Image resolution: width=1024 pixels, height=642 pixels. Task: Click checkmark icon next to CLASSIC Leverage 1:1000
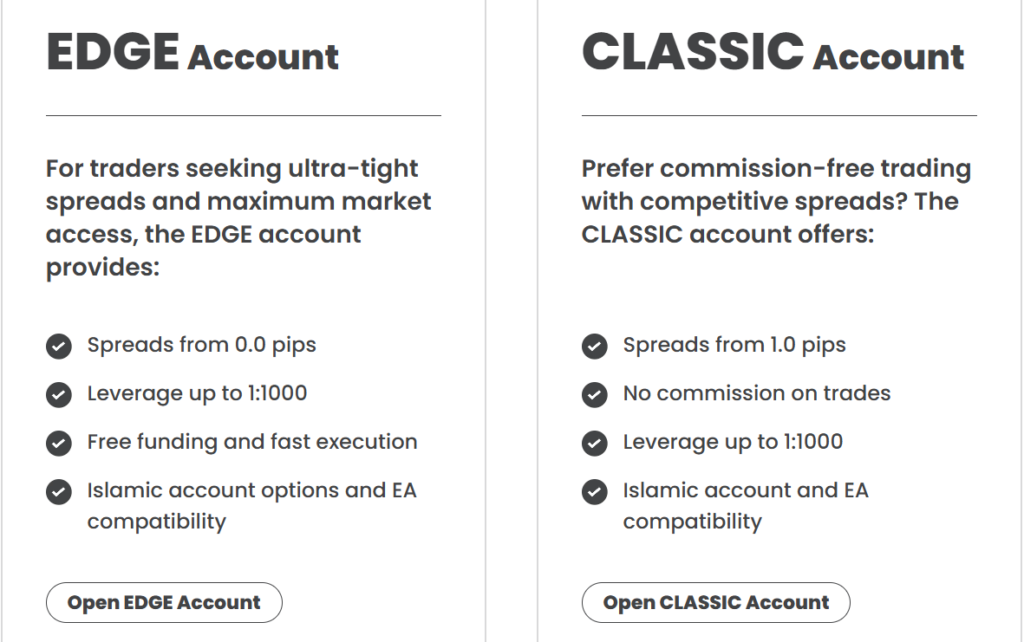(595, 442)
